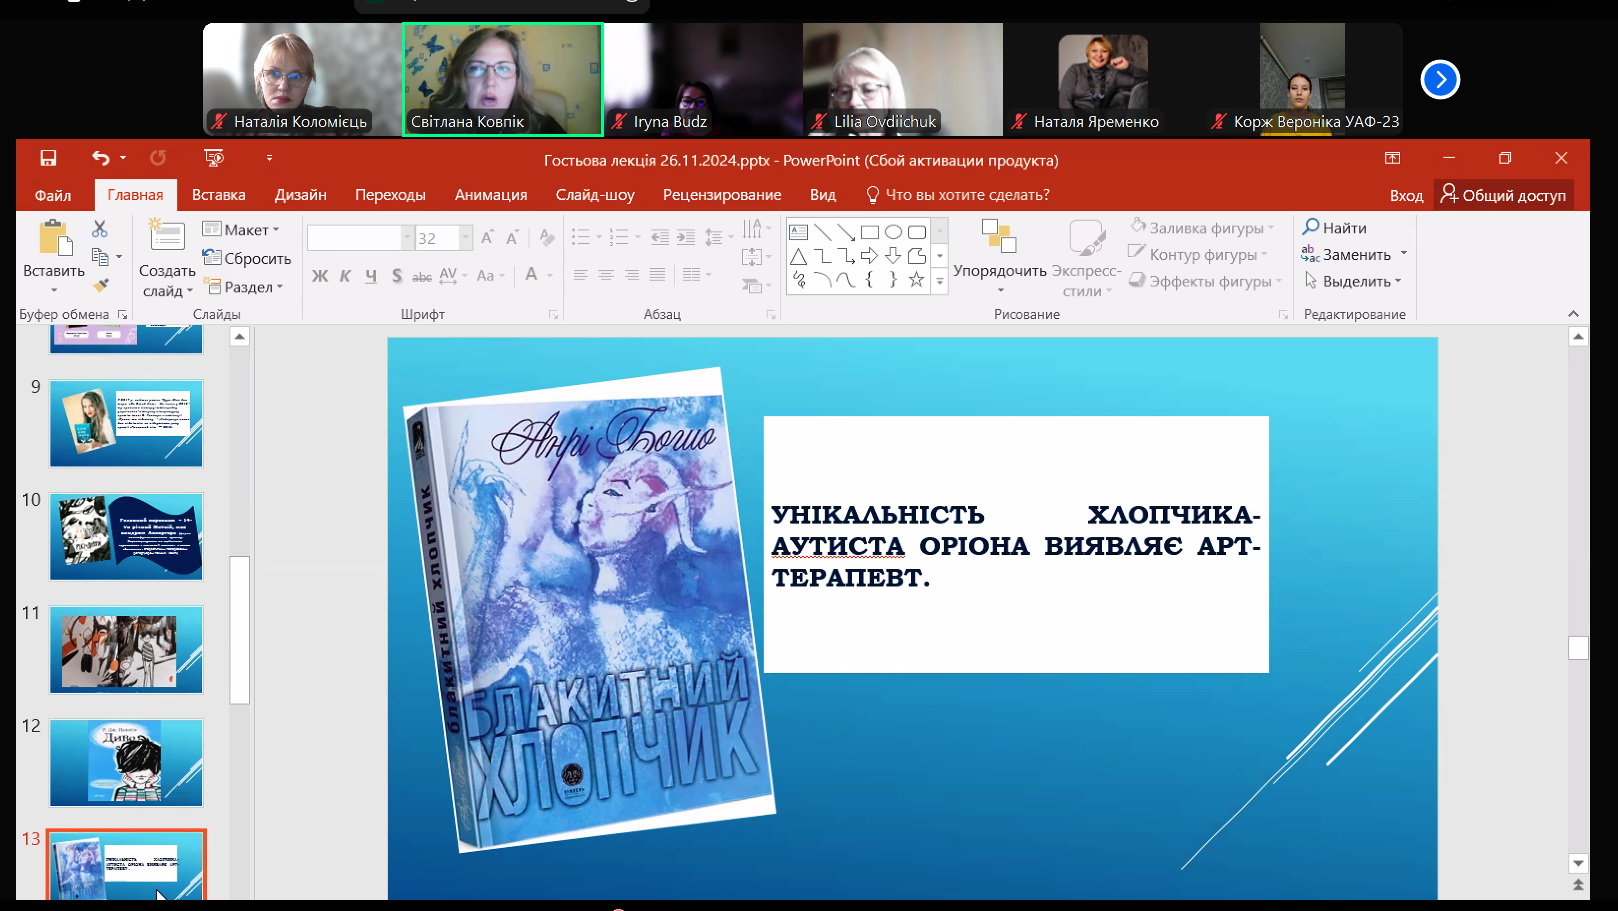Image resolution: width=1618 pixels, height=911 pixels.
Task: Select slide 10 thumbnail
Action: pos(126,537)
